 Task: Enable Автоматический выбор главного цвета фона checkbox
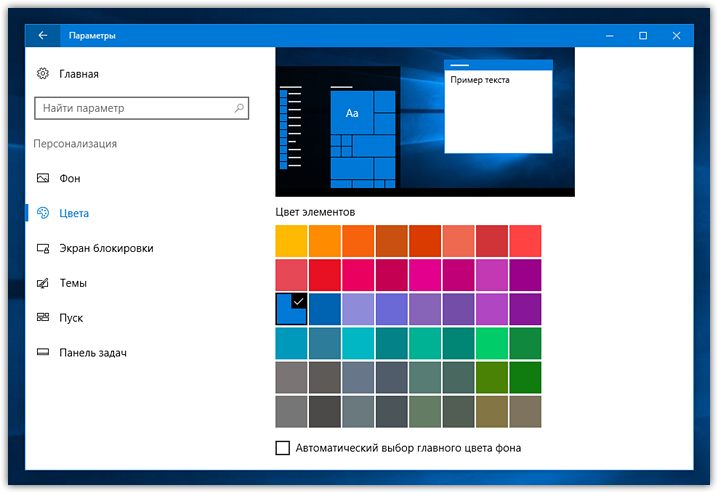(x=283, y=448)
